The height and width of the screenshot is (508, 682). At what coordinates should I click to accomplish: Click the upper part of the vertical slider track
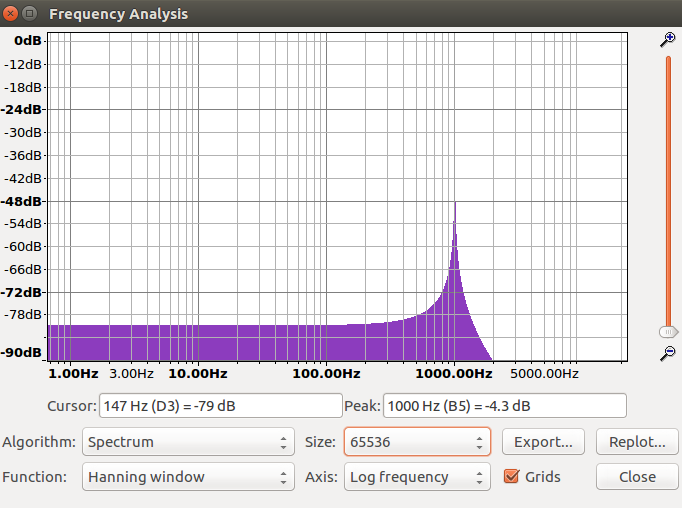pos(668,120)
